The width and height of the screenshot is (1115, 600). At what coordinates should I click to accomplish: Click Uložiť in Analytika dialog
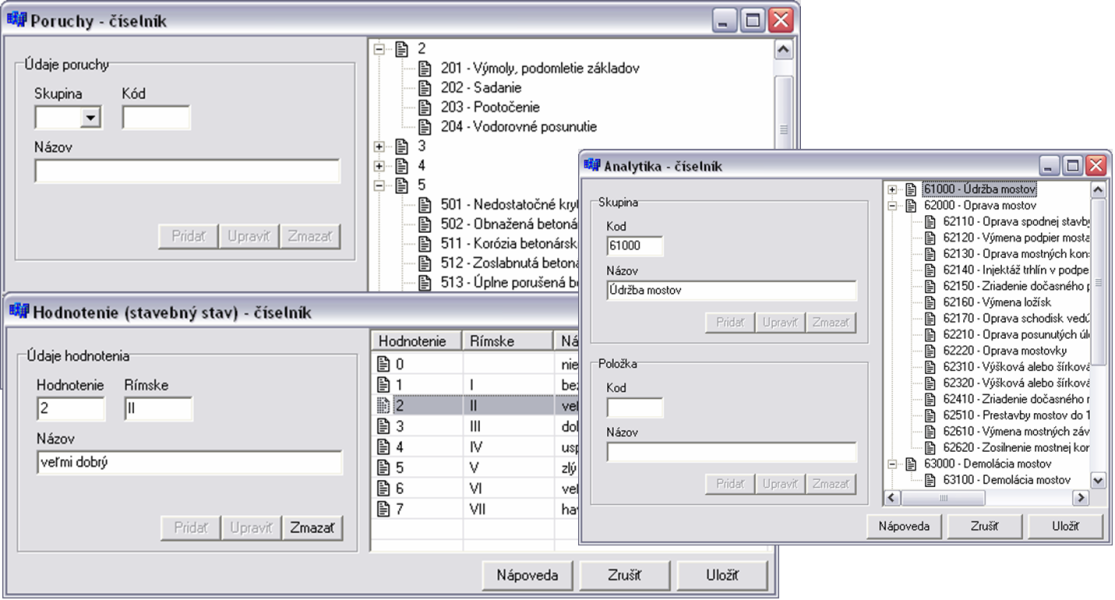click(1065, 527)
